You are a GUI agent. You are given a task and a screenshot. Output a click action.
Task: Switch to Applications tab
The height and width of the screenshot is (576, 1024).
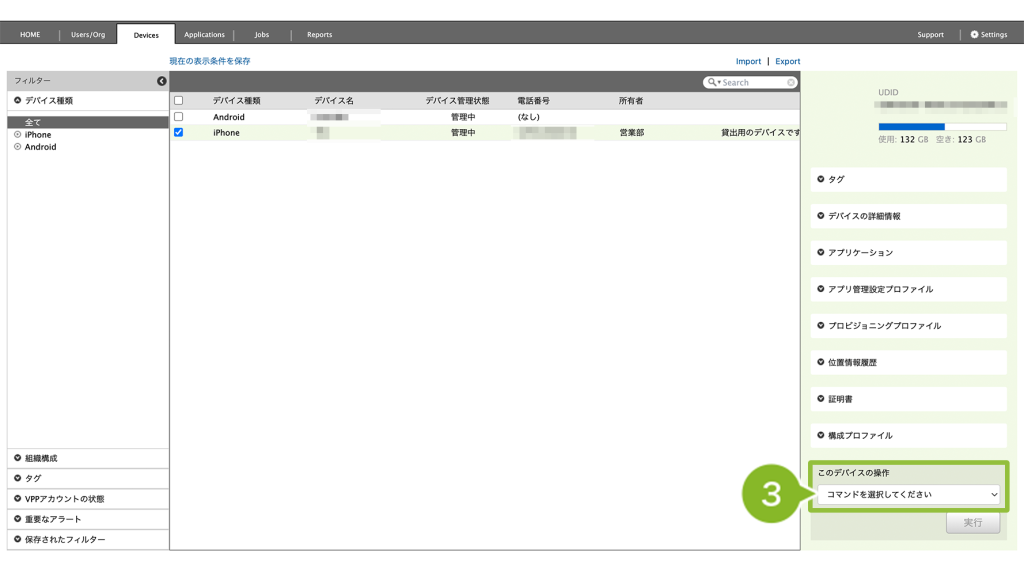[204, 35]
